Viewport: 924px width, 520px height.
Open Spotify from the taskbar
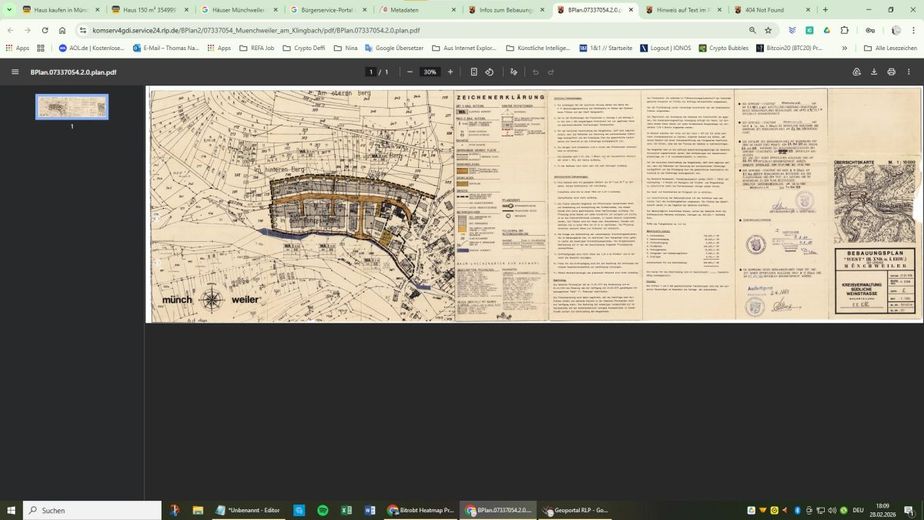point(322,510)
